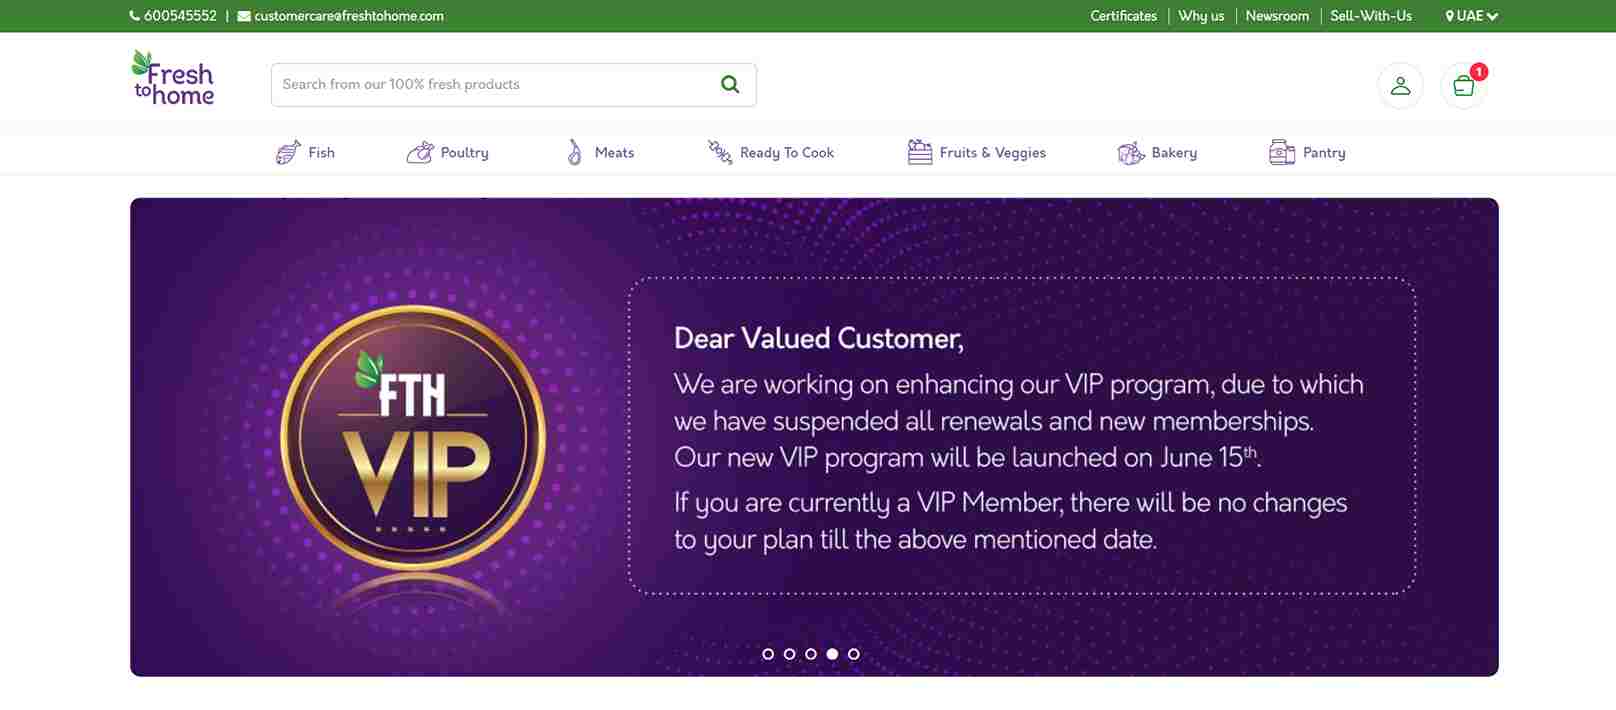
Task: Open the Ready To Cook menu
Action: [786, 153]
